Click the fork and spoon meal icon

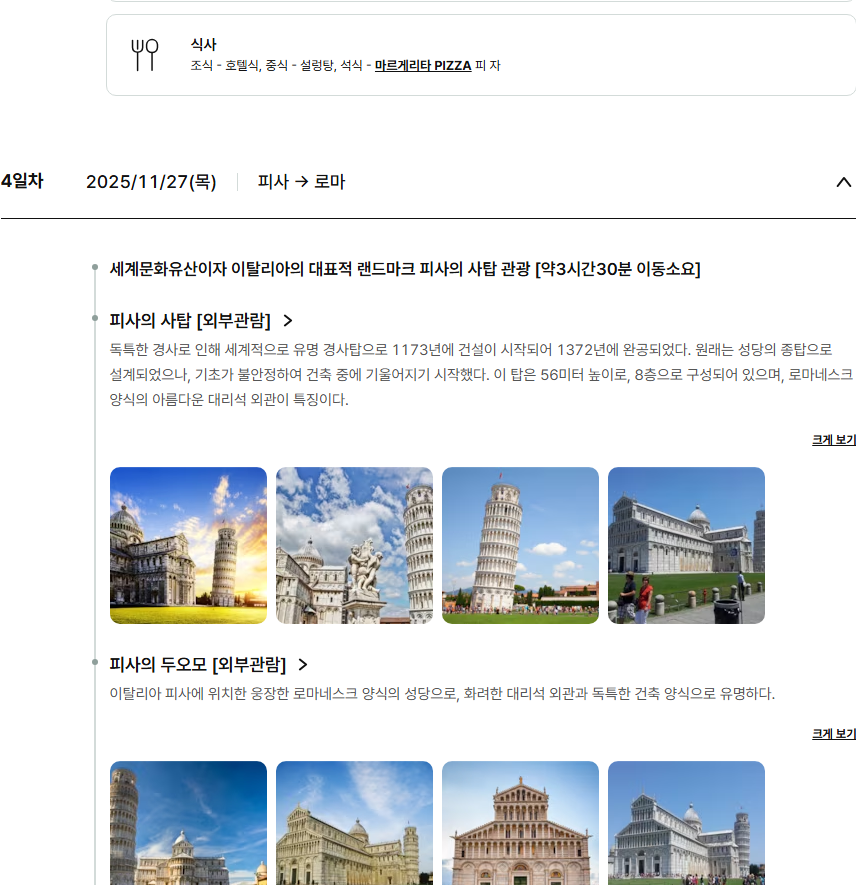tap(145, 55)
